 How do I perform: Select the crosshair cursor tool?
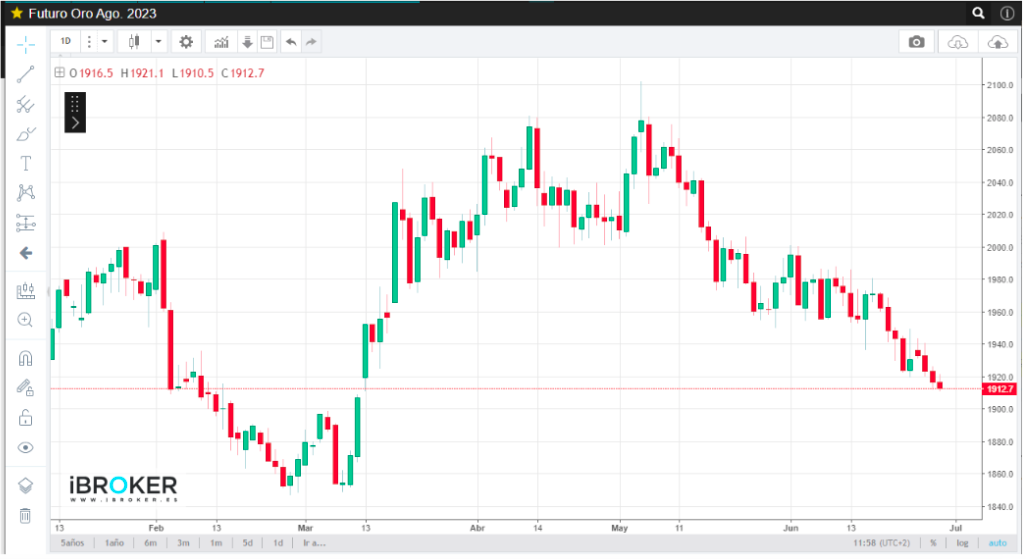coord(26,42)
